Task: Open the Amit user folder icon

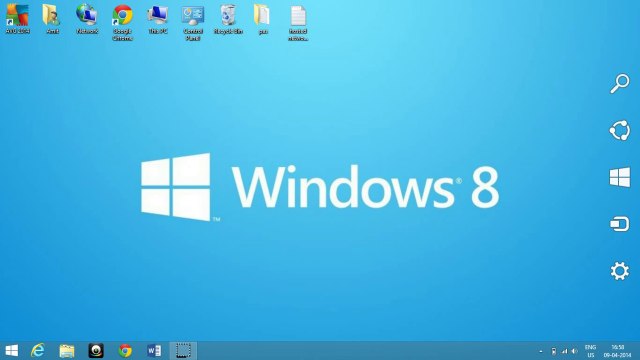Action: (x=52, y=19)
